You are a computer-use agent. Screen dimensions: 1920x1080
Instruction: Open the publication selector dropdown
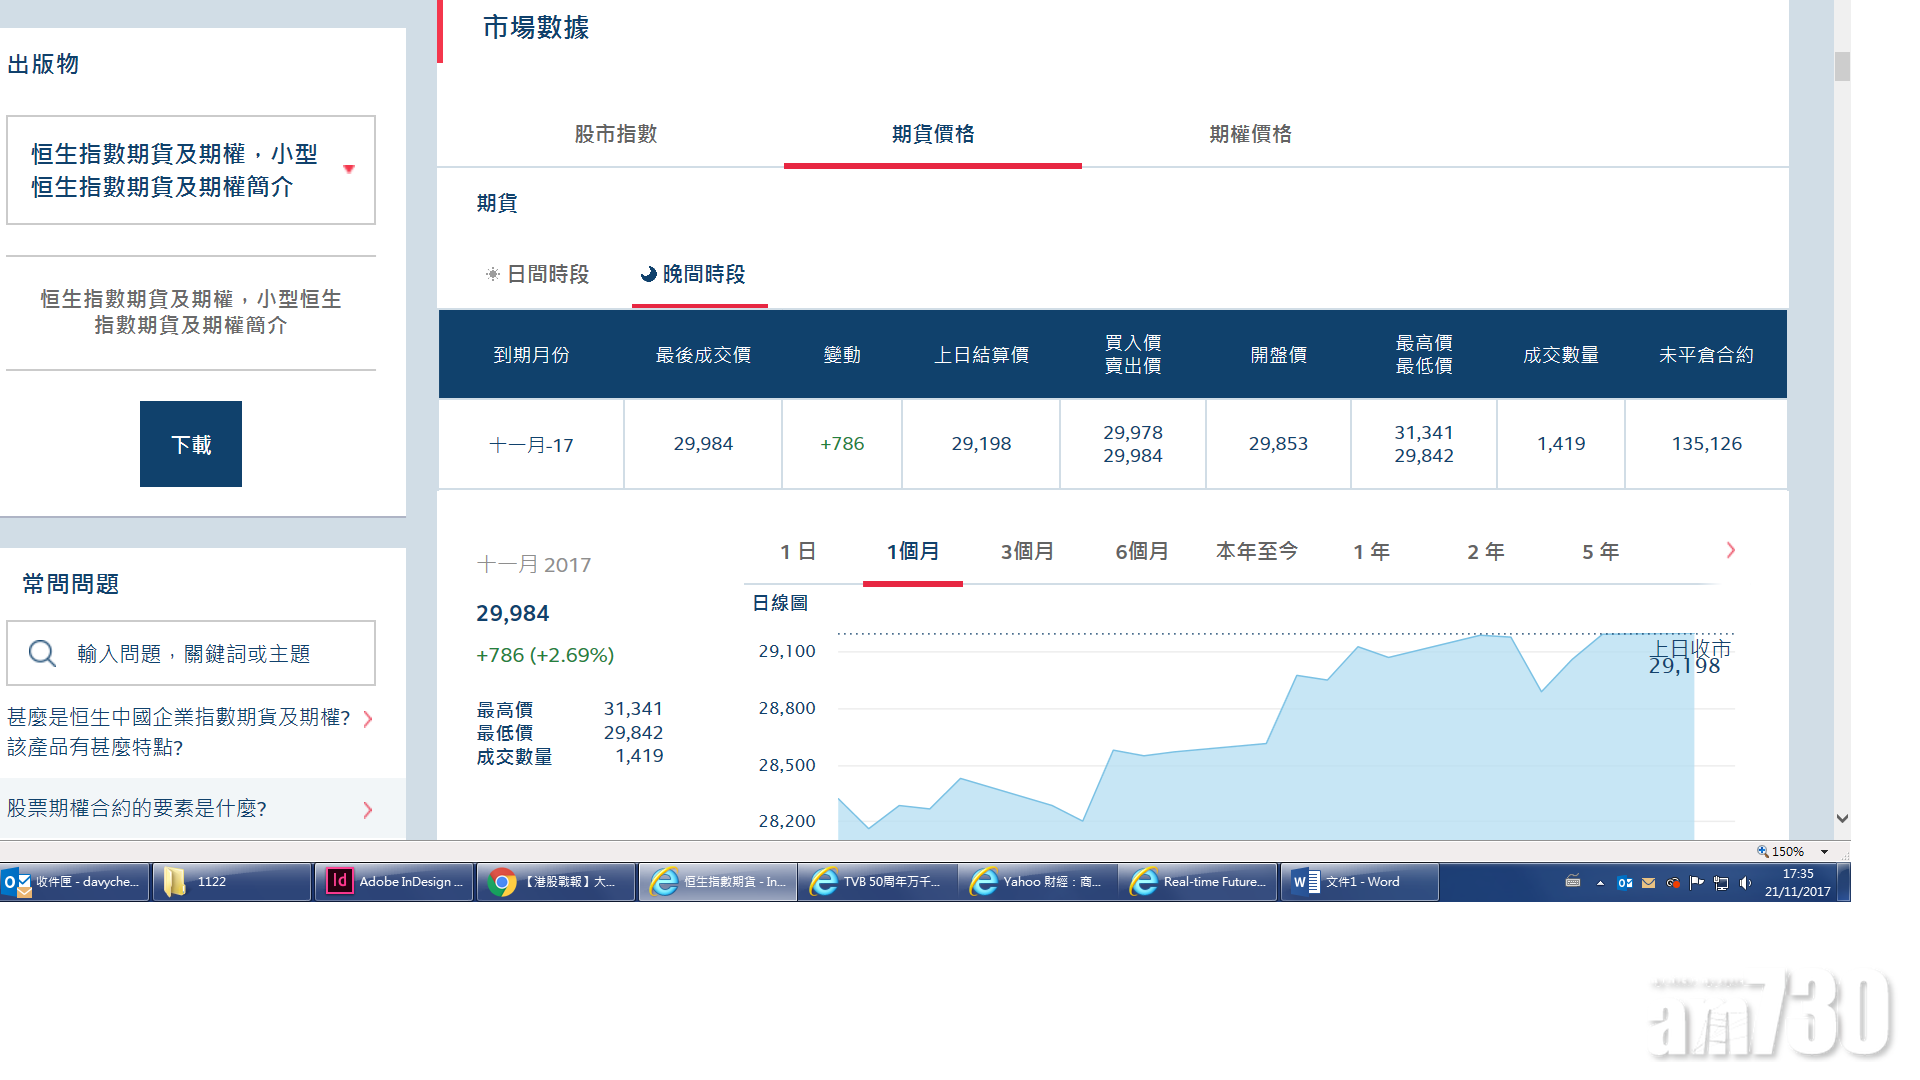tap(191, 170)
